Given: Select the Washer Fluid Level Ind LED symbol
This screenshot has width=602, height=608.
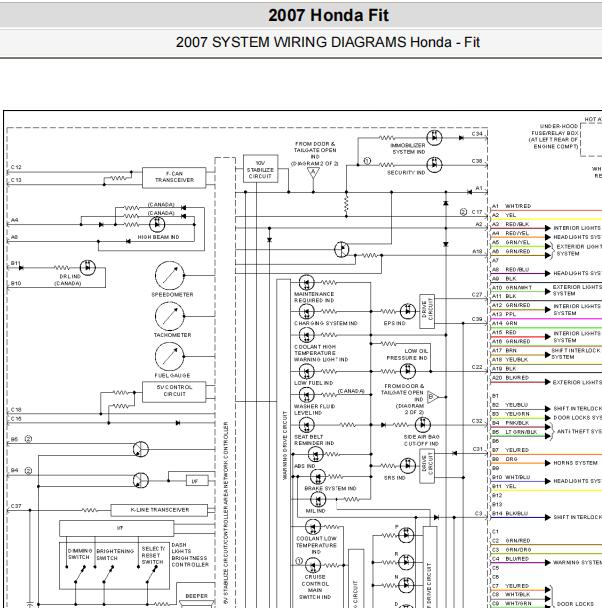Looking at the screenshot, I should [307, 395].
